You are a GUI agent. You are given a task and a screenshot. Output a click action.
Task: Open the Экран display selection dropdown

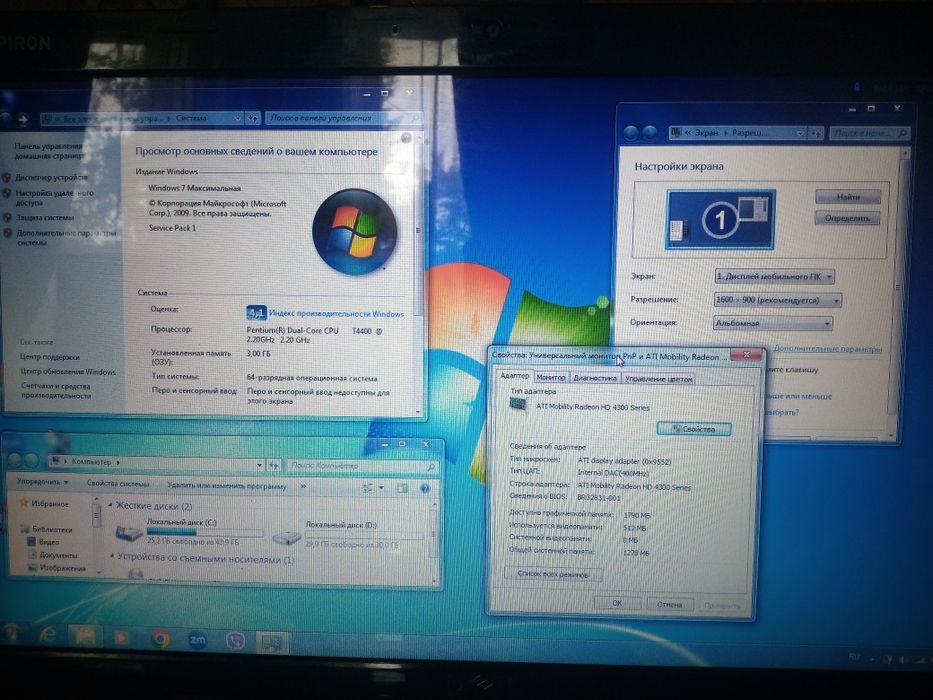(774, 276)
